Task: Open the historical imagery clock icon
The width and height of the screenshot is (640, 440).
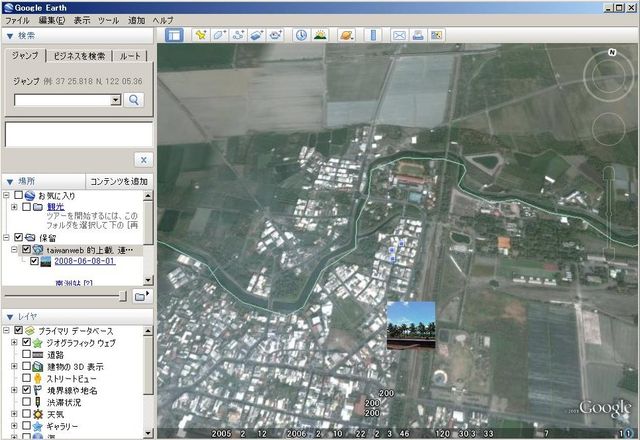Action: pyautogui.click(x=301, y=35)
